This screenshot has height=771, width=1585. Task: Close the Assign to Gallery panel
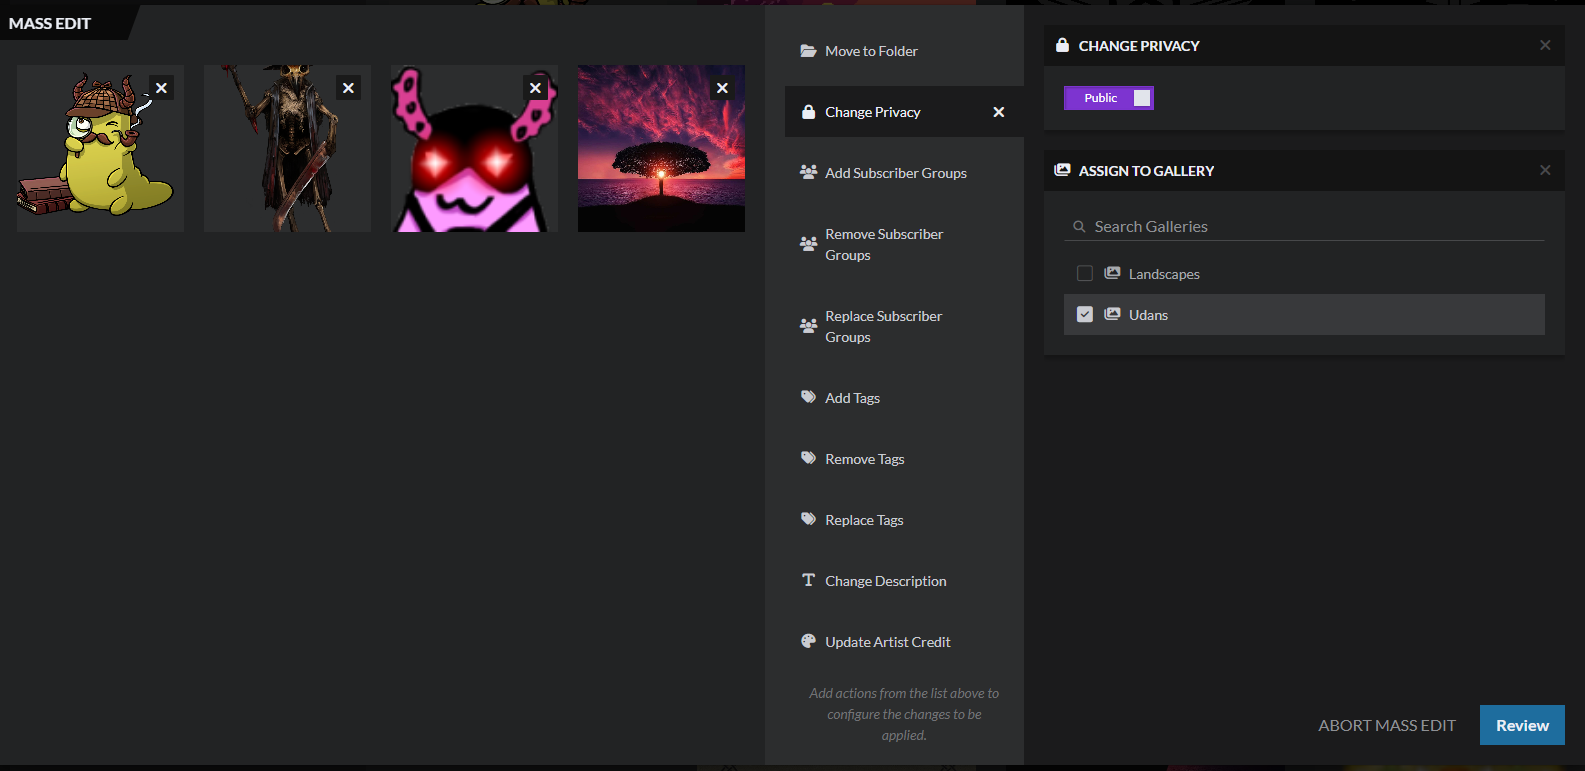tap(1545, 170)
